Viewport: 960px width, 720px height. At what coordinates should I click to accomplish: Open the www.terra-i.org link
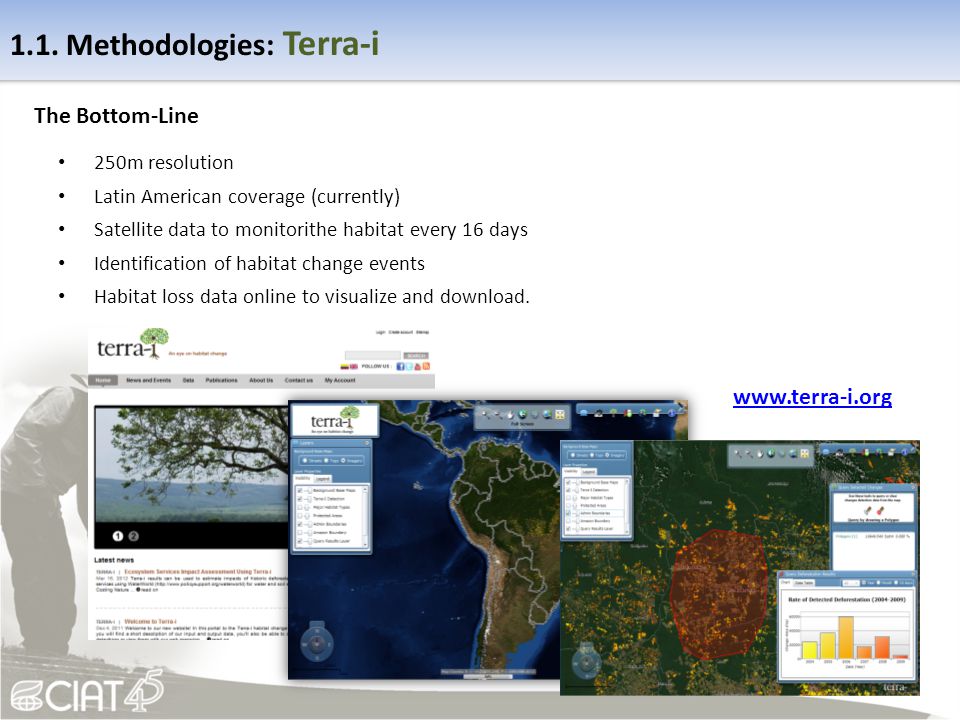(812, 397)
